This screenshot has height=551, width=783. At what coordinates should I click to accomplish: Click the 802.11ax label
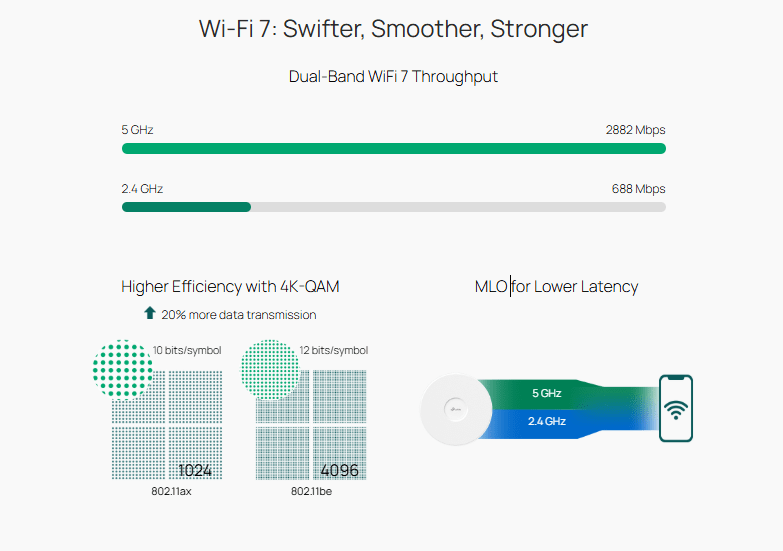point(164,492)
